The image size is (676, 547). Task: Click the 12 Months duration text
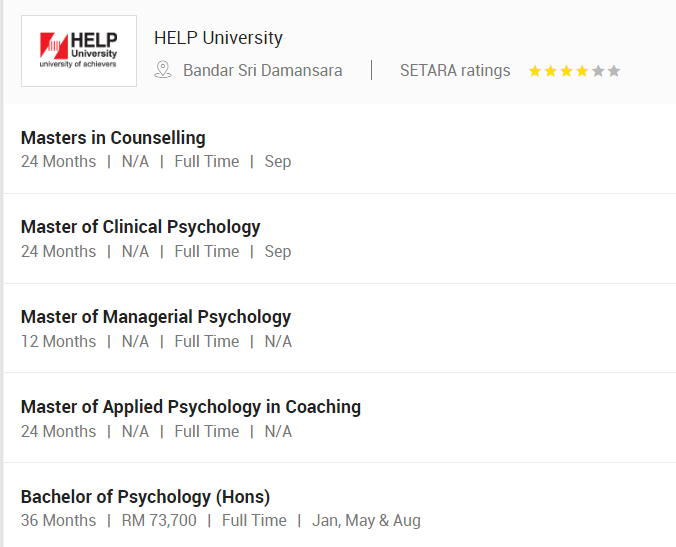(58, 341)
